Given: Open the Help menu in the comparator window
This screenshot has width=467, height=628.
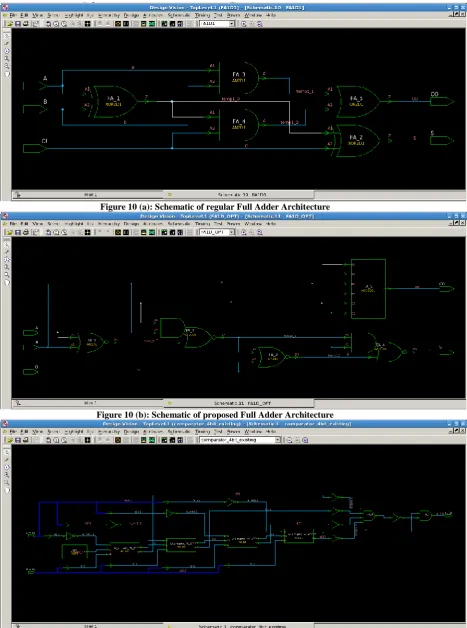Looking at the screenshot, I should coord(271,431).
